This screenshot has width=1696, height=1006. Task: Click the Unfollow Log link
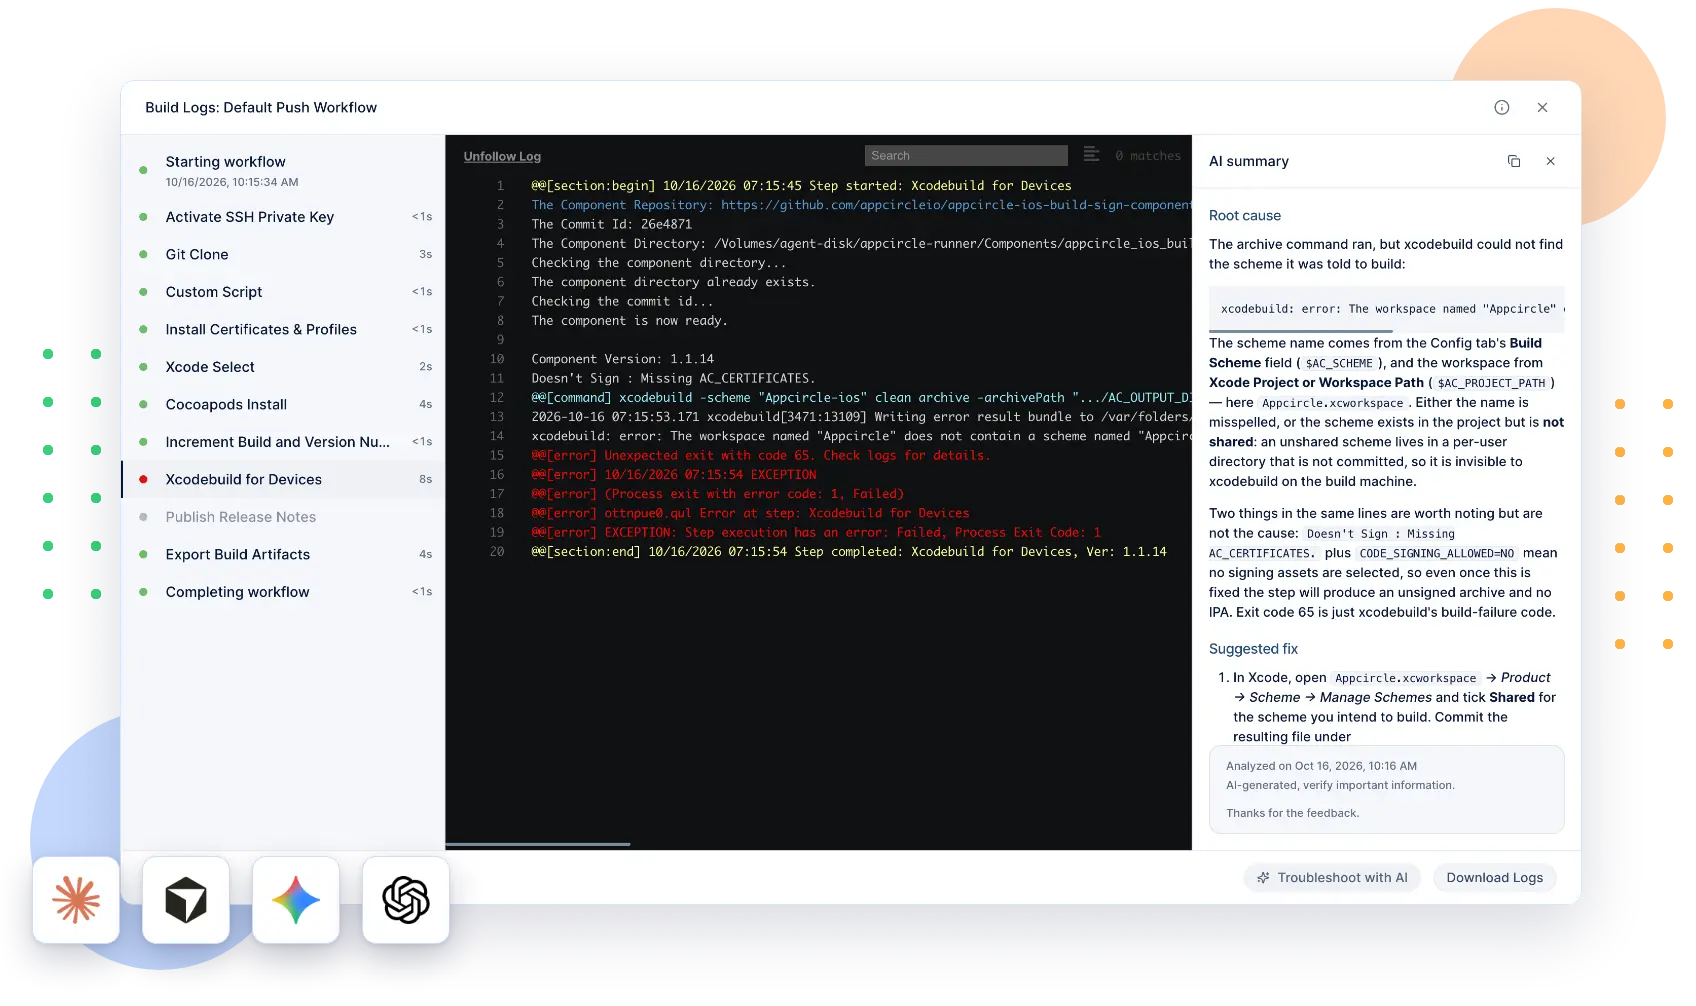(502, 156)
